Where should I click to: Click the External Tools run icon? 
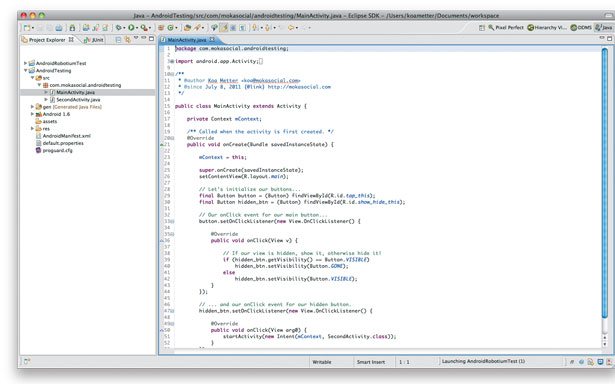pyautogui.click(x=144, y=28)
